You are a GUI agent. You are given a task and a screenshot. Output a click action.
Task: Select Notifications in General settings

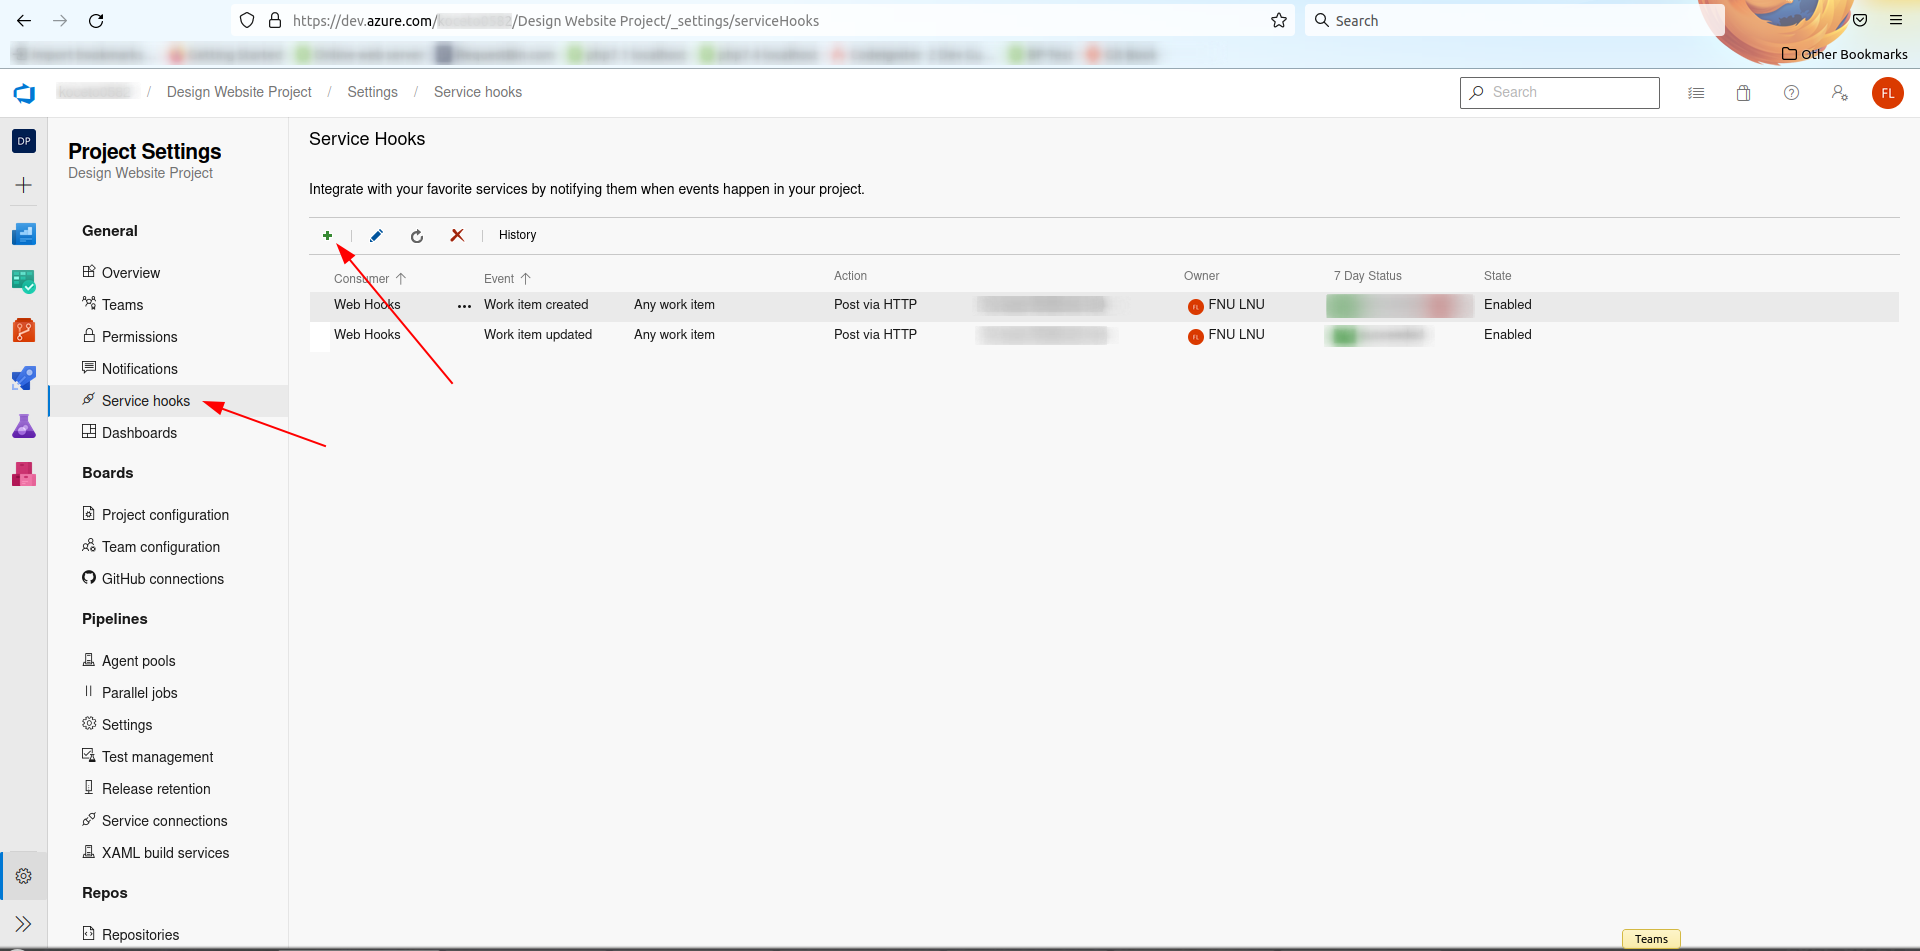pos(139,369)
